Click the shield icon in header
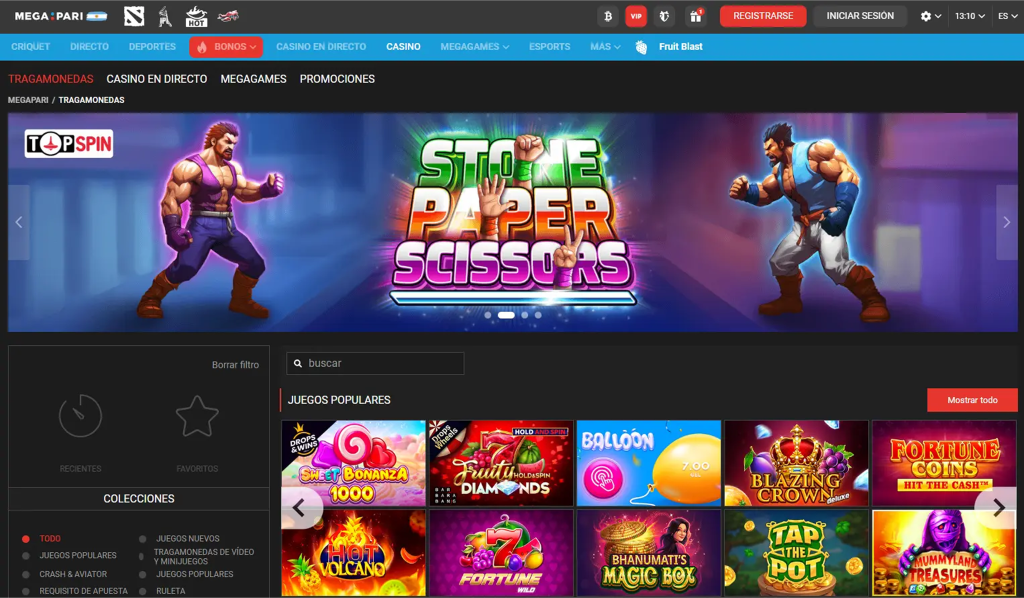The image size is (1024, 598). click(665, 16)
